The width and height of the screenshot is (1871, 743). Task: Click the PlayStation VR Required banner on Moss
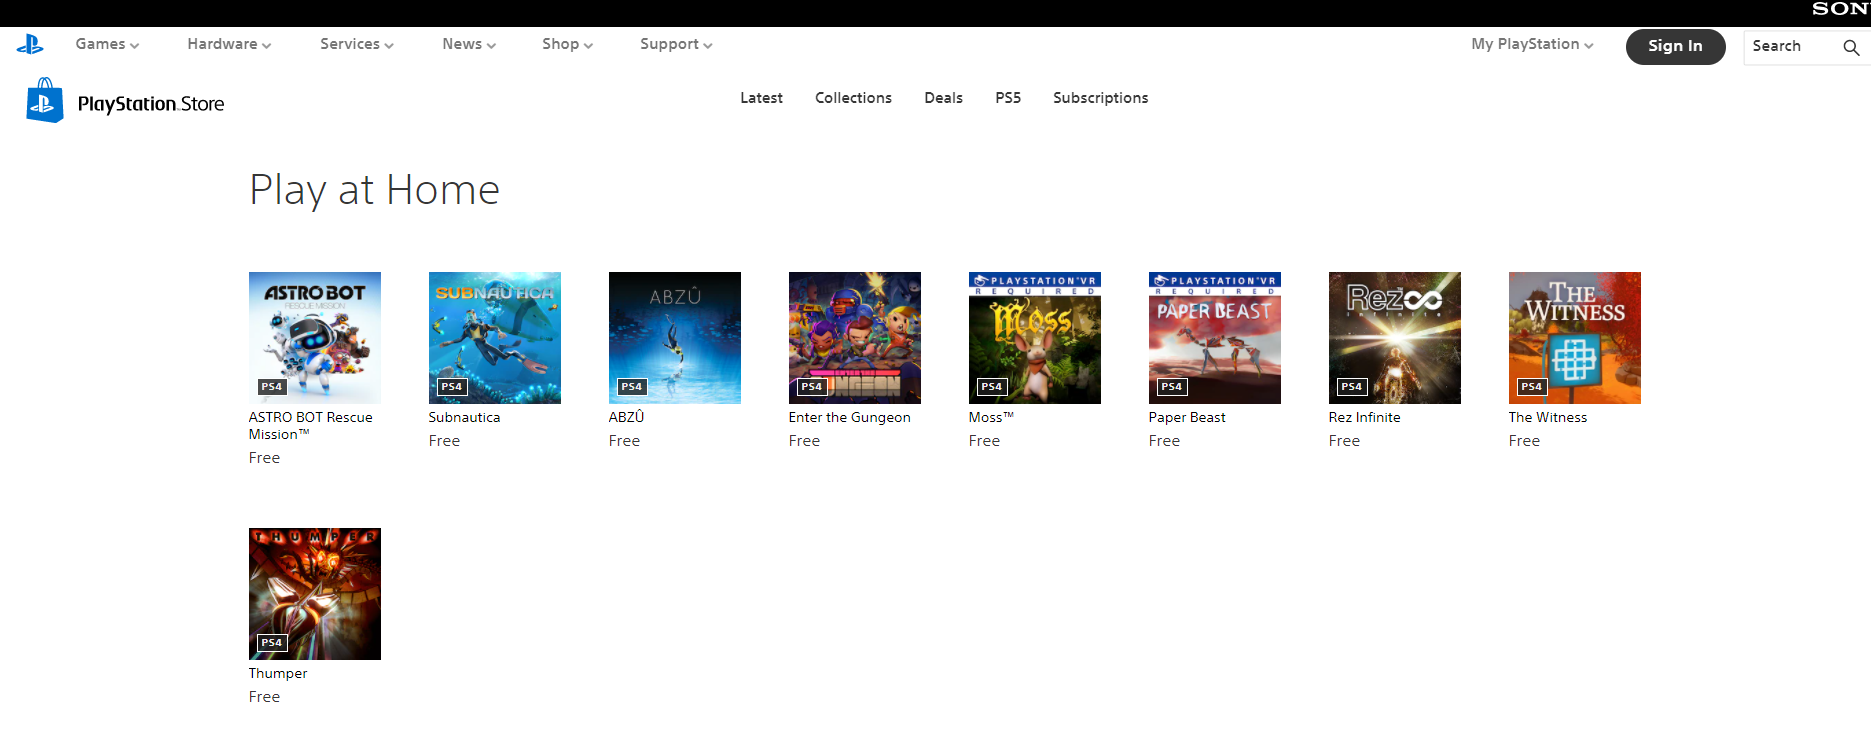[1035, 283]
